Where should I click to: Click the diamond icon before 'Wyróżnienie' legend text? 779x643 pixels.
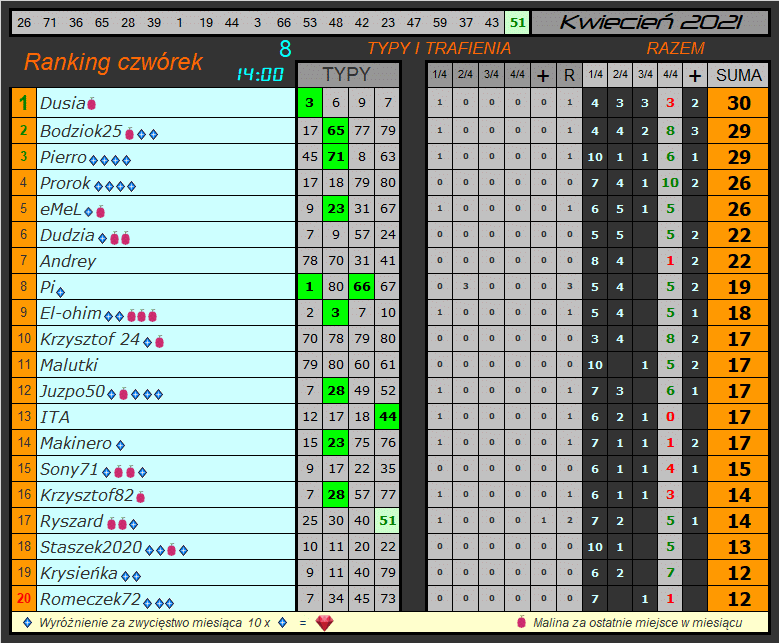point(28,622)
